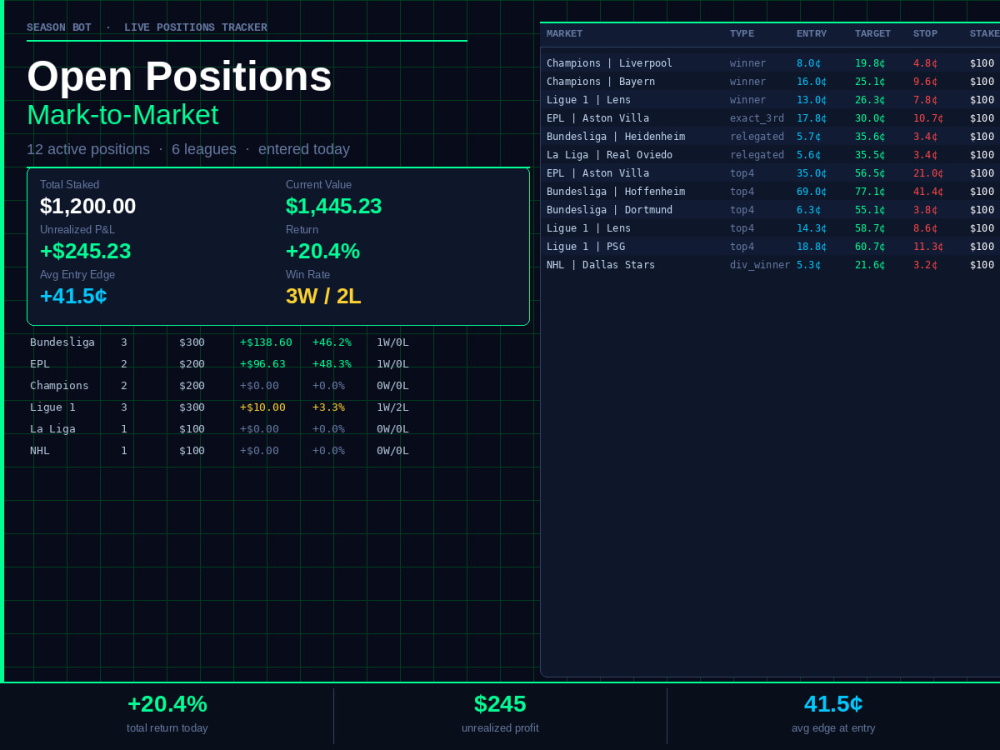The height and width of the screenshot is (750, 1000).
Task: Click the footer total return today stat
Action: (167, 714)
